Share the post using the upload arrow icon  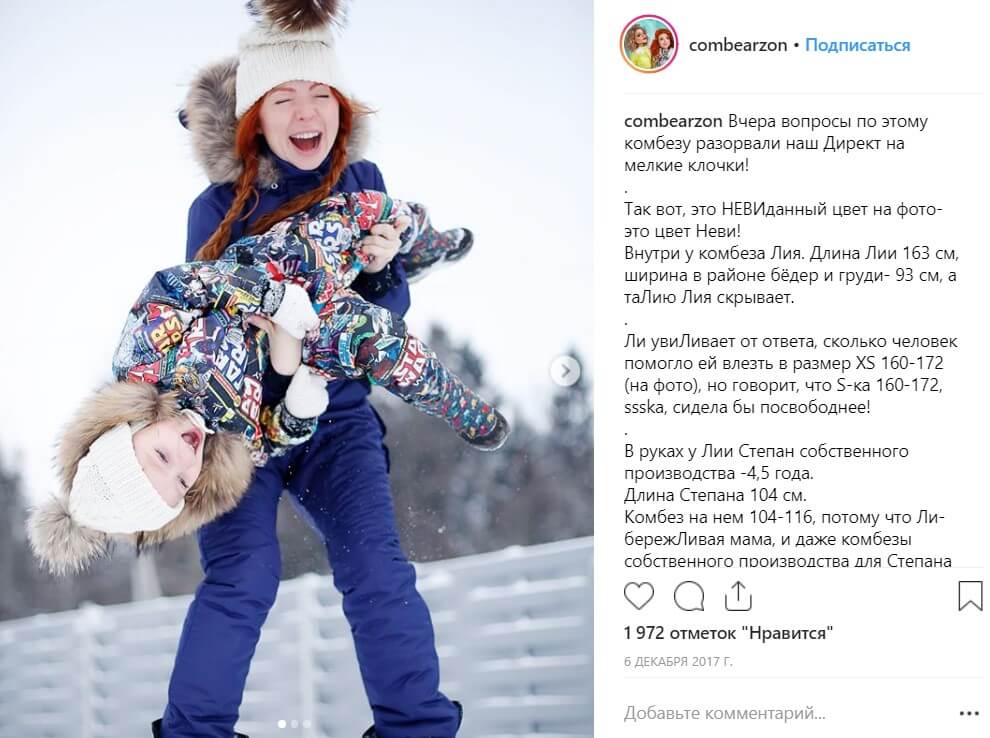click(737, 596)
